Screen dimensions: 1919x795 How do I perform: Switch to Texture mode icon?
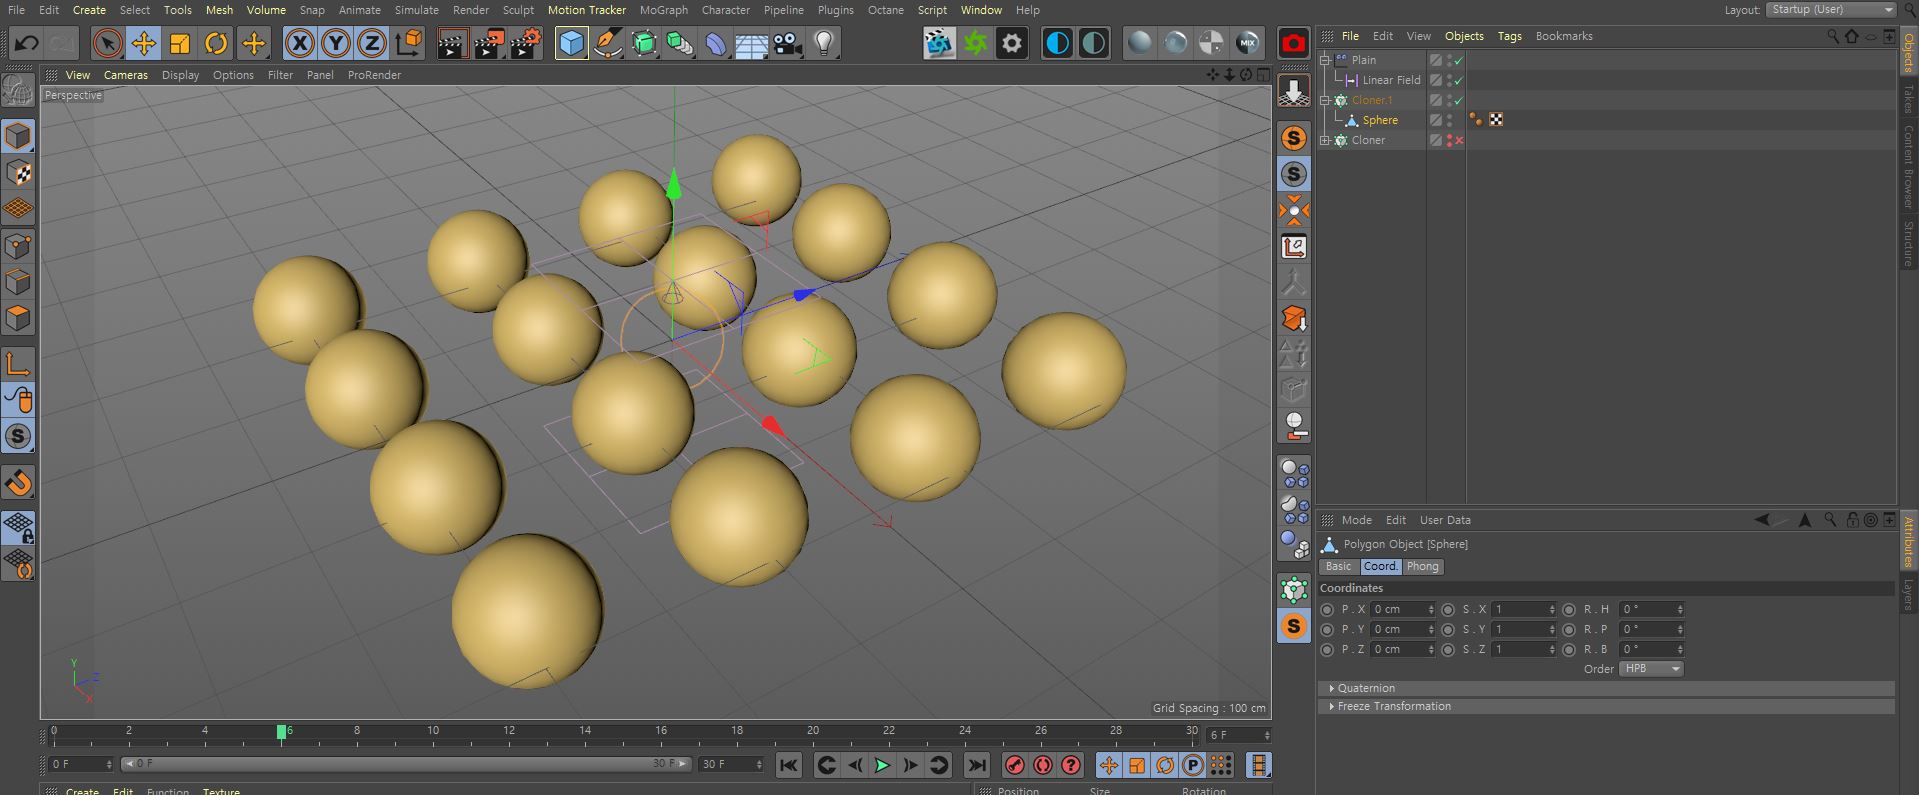(x=18, y=173)
